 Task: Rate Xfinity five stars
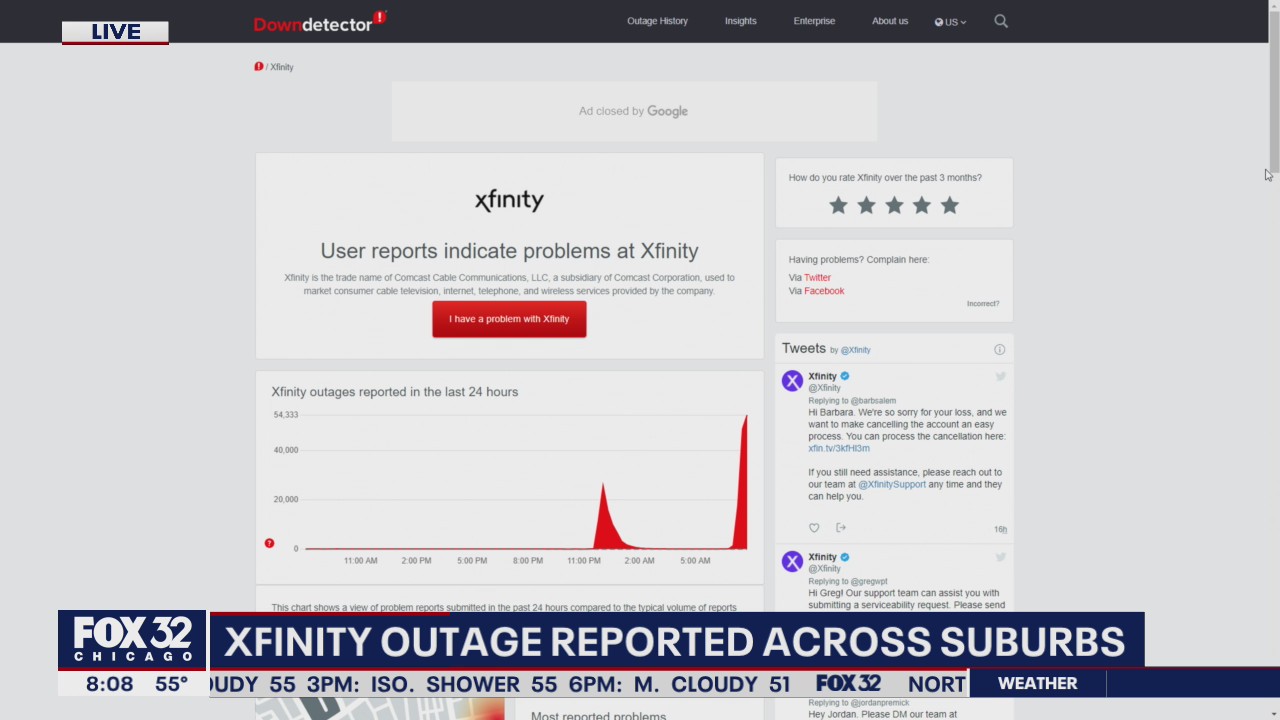point(950,205)
